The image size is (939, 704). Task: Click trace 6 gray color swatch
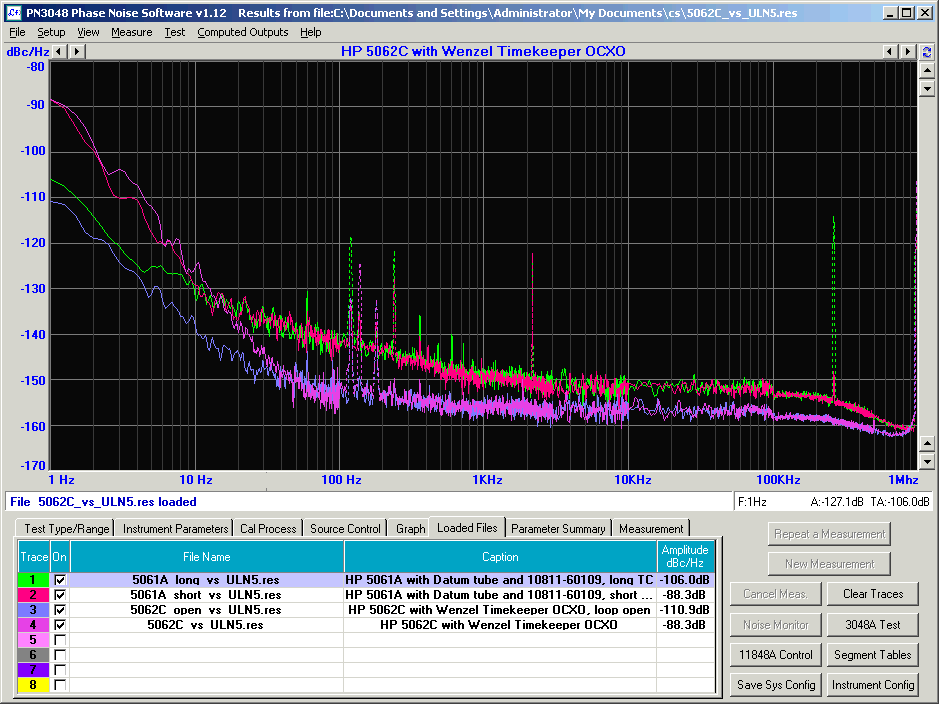(x=33, y=655)
